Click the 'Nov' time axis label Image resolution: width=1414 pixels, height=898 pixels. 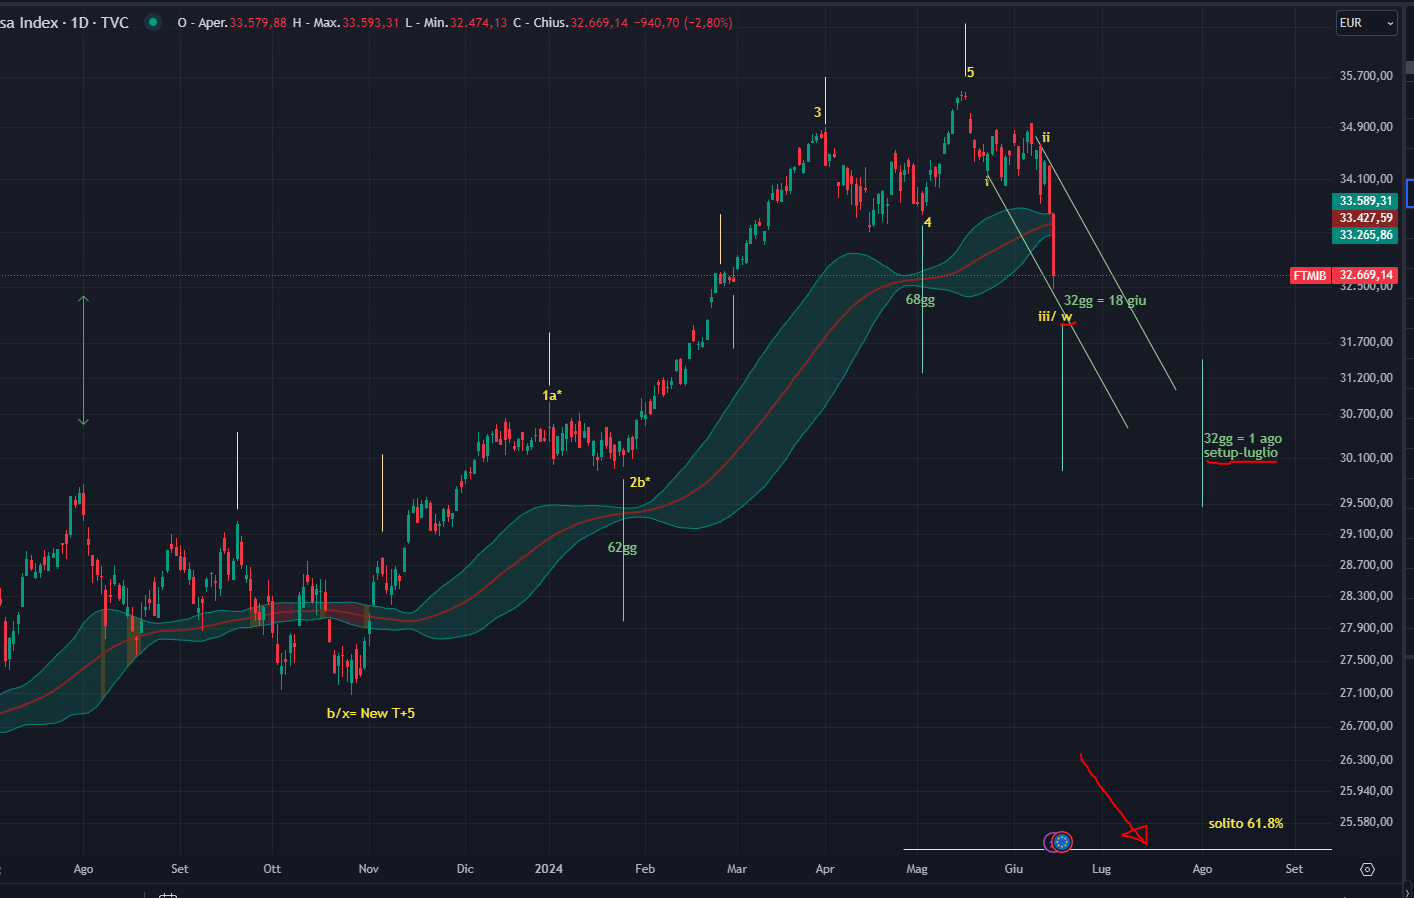coord(369,869)
